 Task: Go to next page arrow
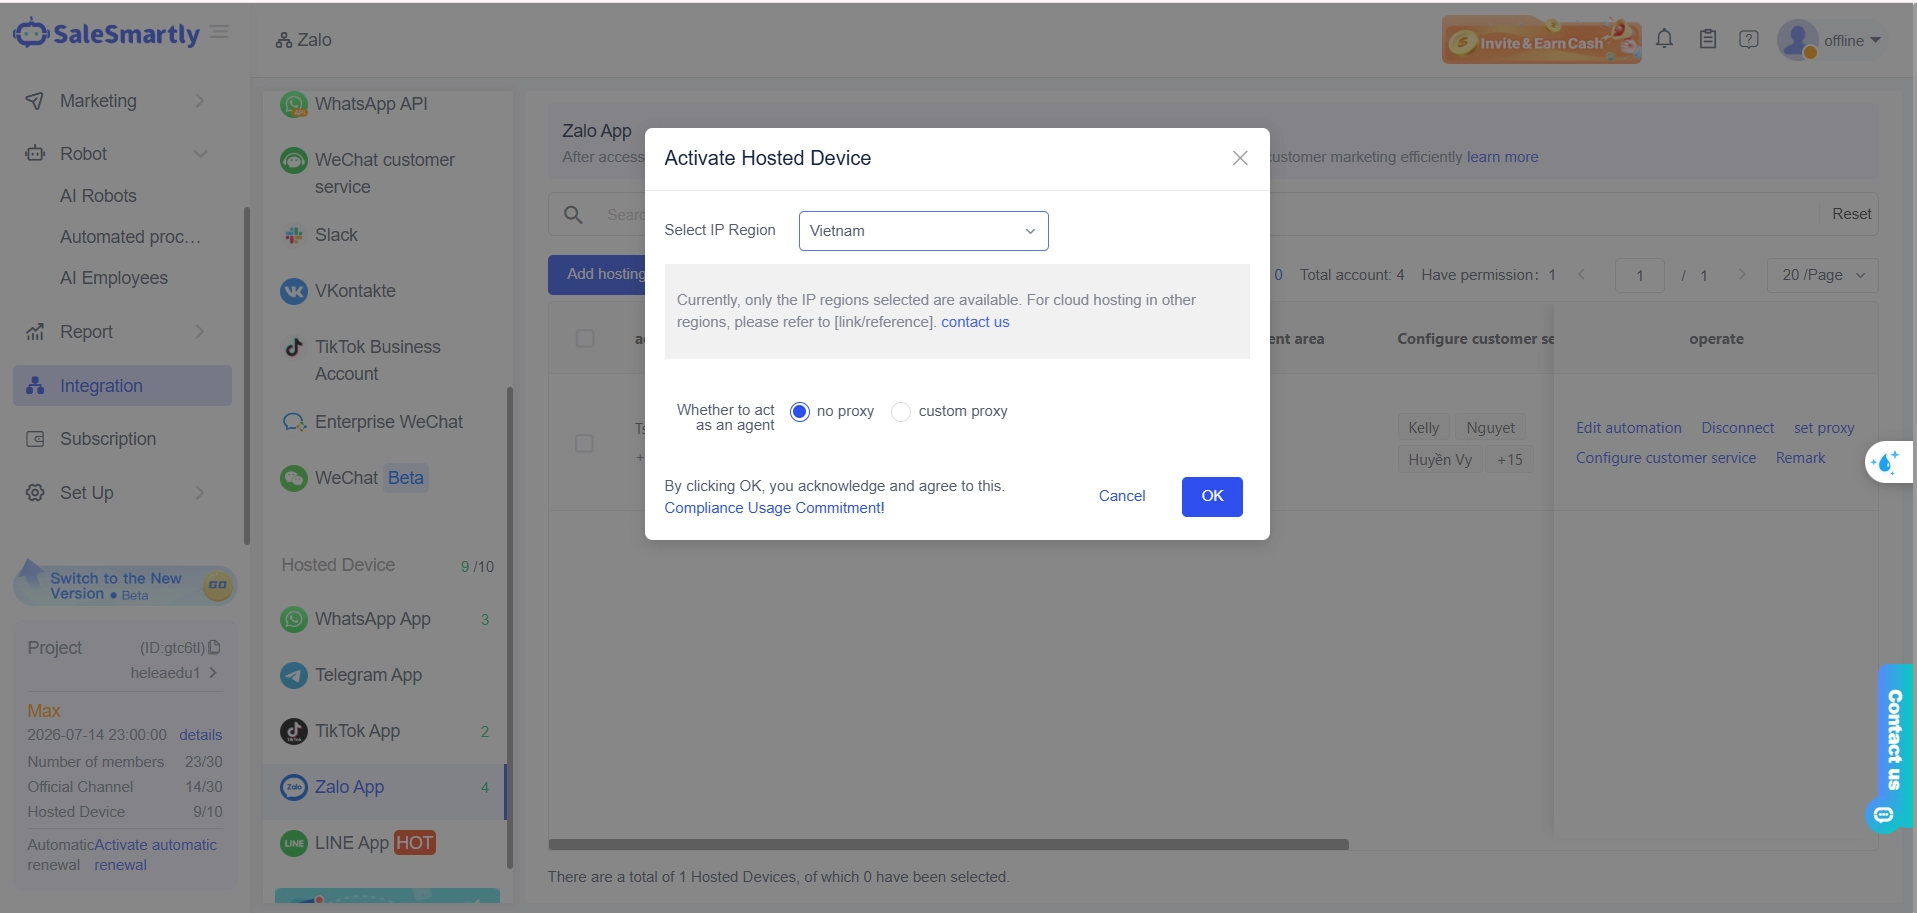[x=1741, y=275]
